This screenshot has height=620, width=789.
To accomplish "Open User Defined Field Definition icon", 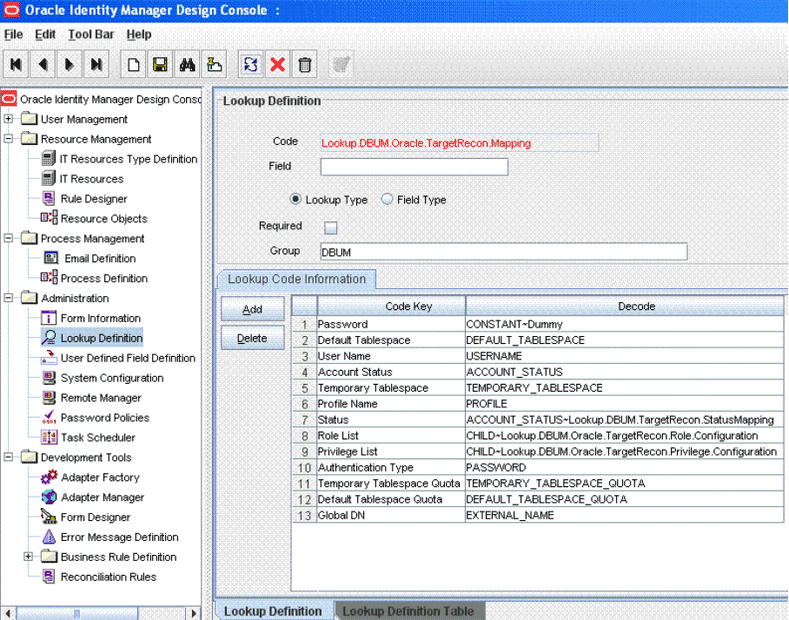I will pyautogui.click(x=49, y=358).
